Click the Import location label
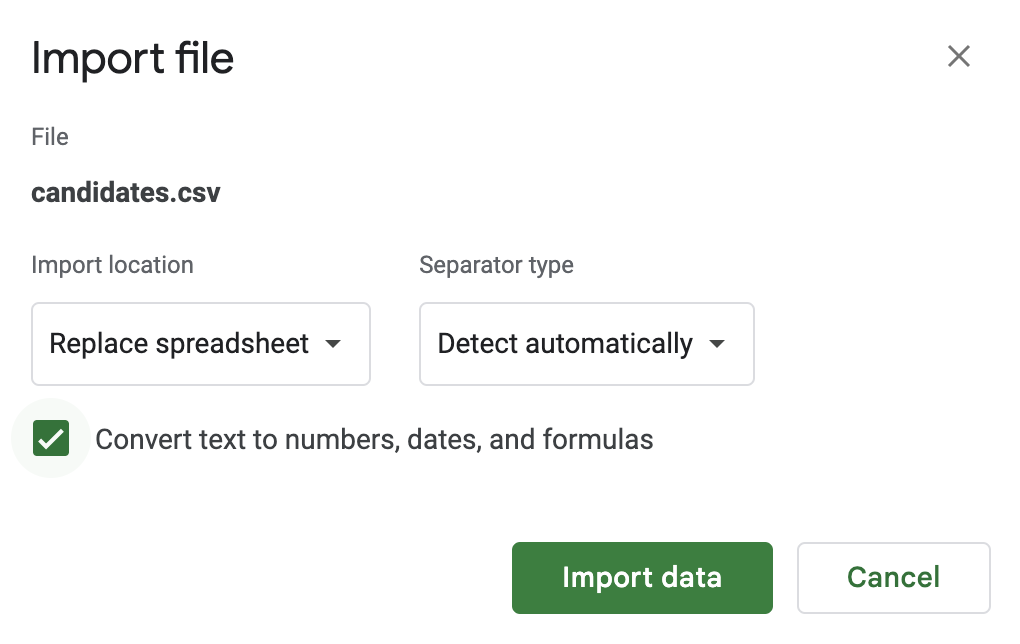Viewport: 1020px width, 644px height. 113,265
